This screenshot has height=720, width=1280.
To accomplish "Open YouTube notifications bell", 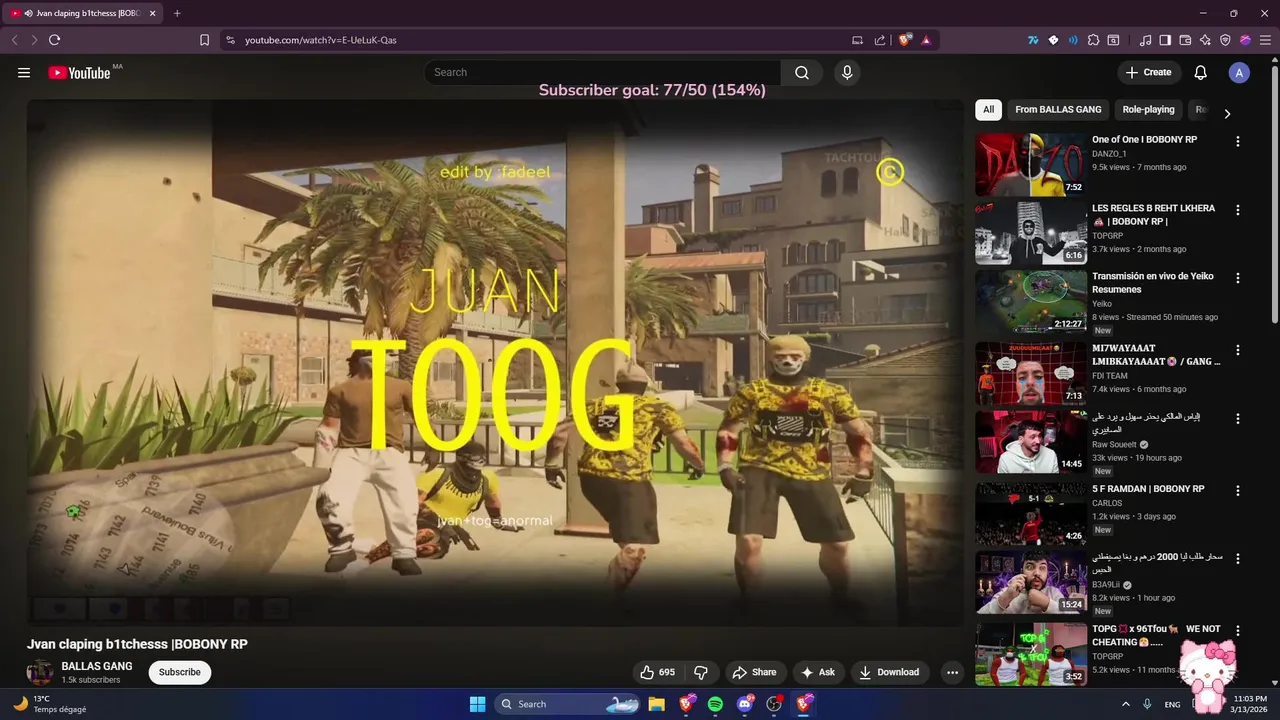I will pyautogui.click(x=1201, y=72).
